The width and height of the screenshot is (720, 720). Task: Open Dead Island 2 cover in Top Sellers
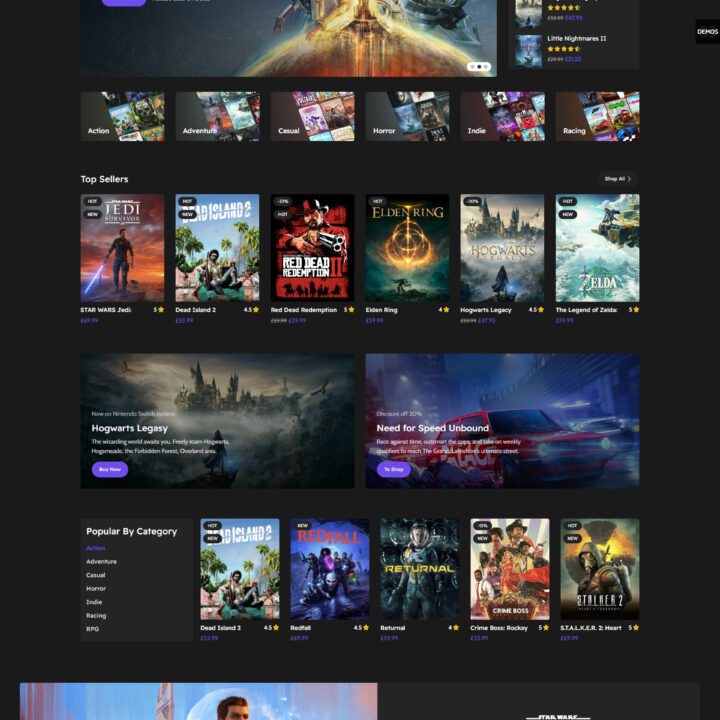(217, 248)
